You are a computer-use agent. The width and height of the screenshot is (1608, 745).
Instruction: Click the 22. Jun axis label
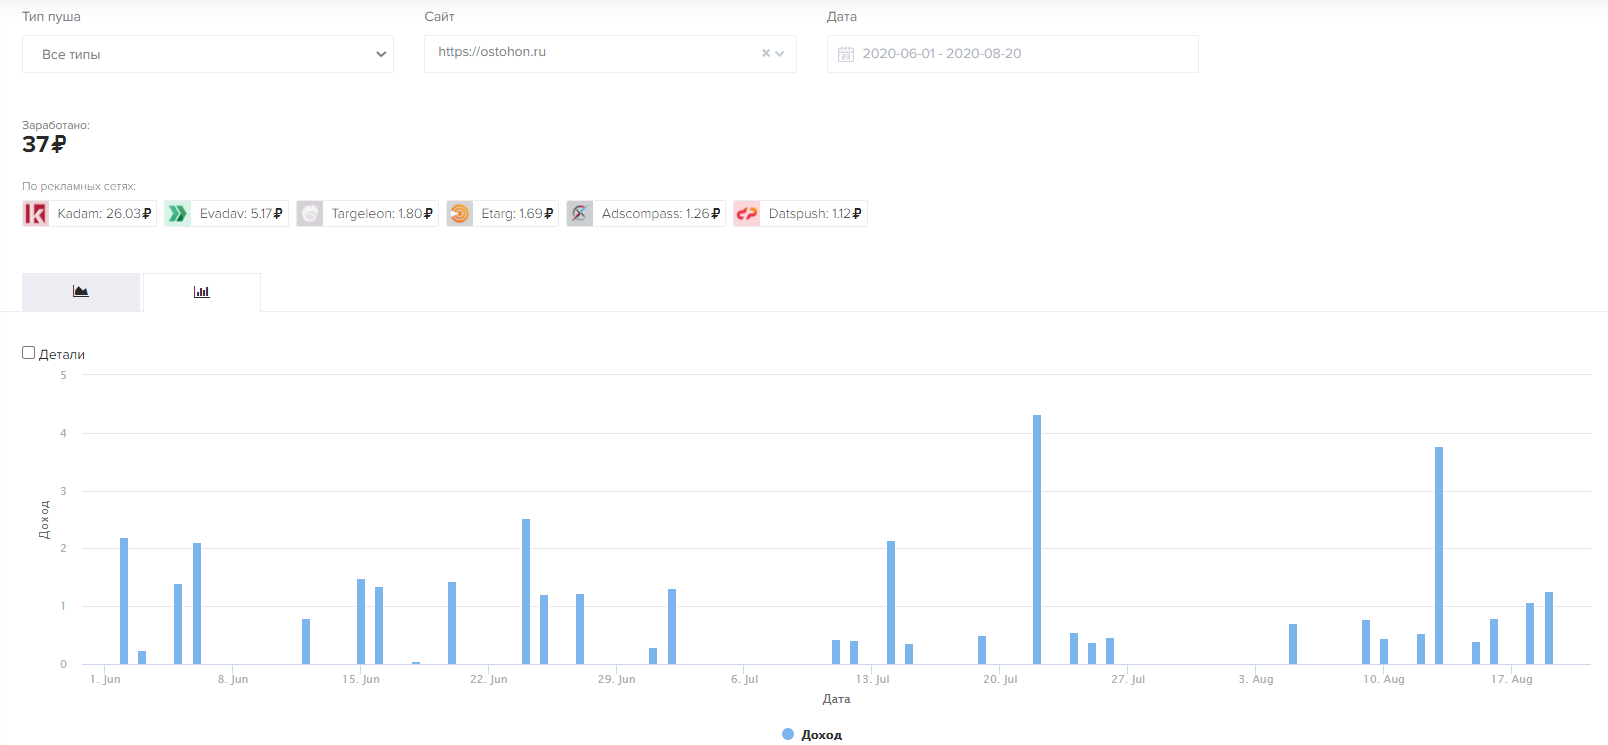(x=489, y=679)
